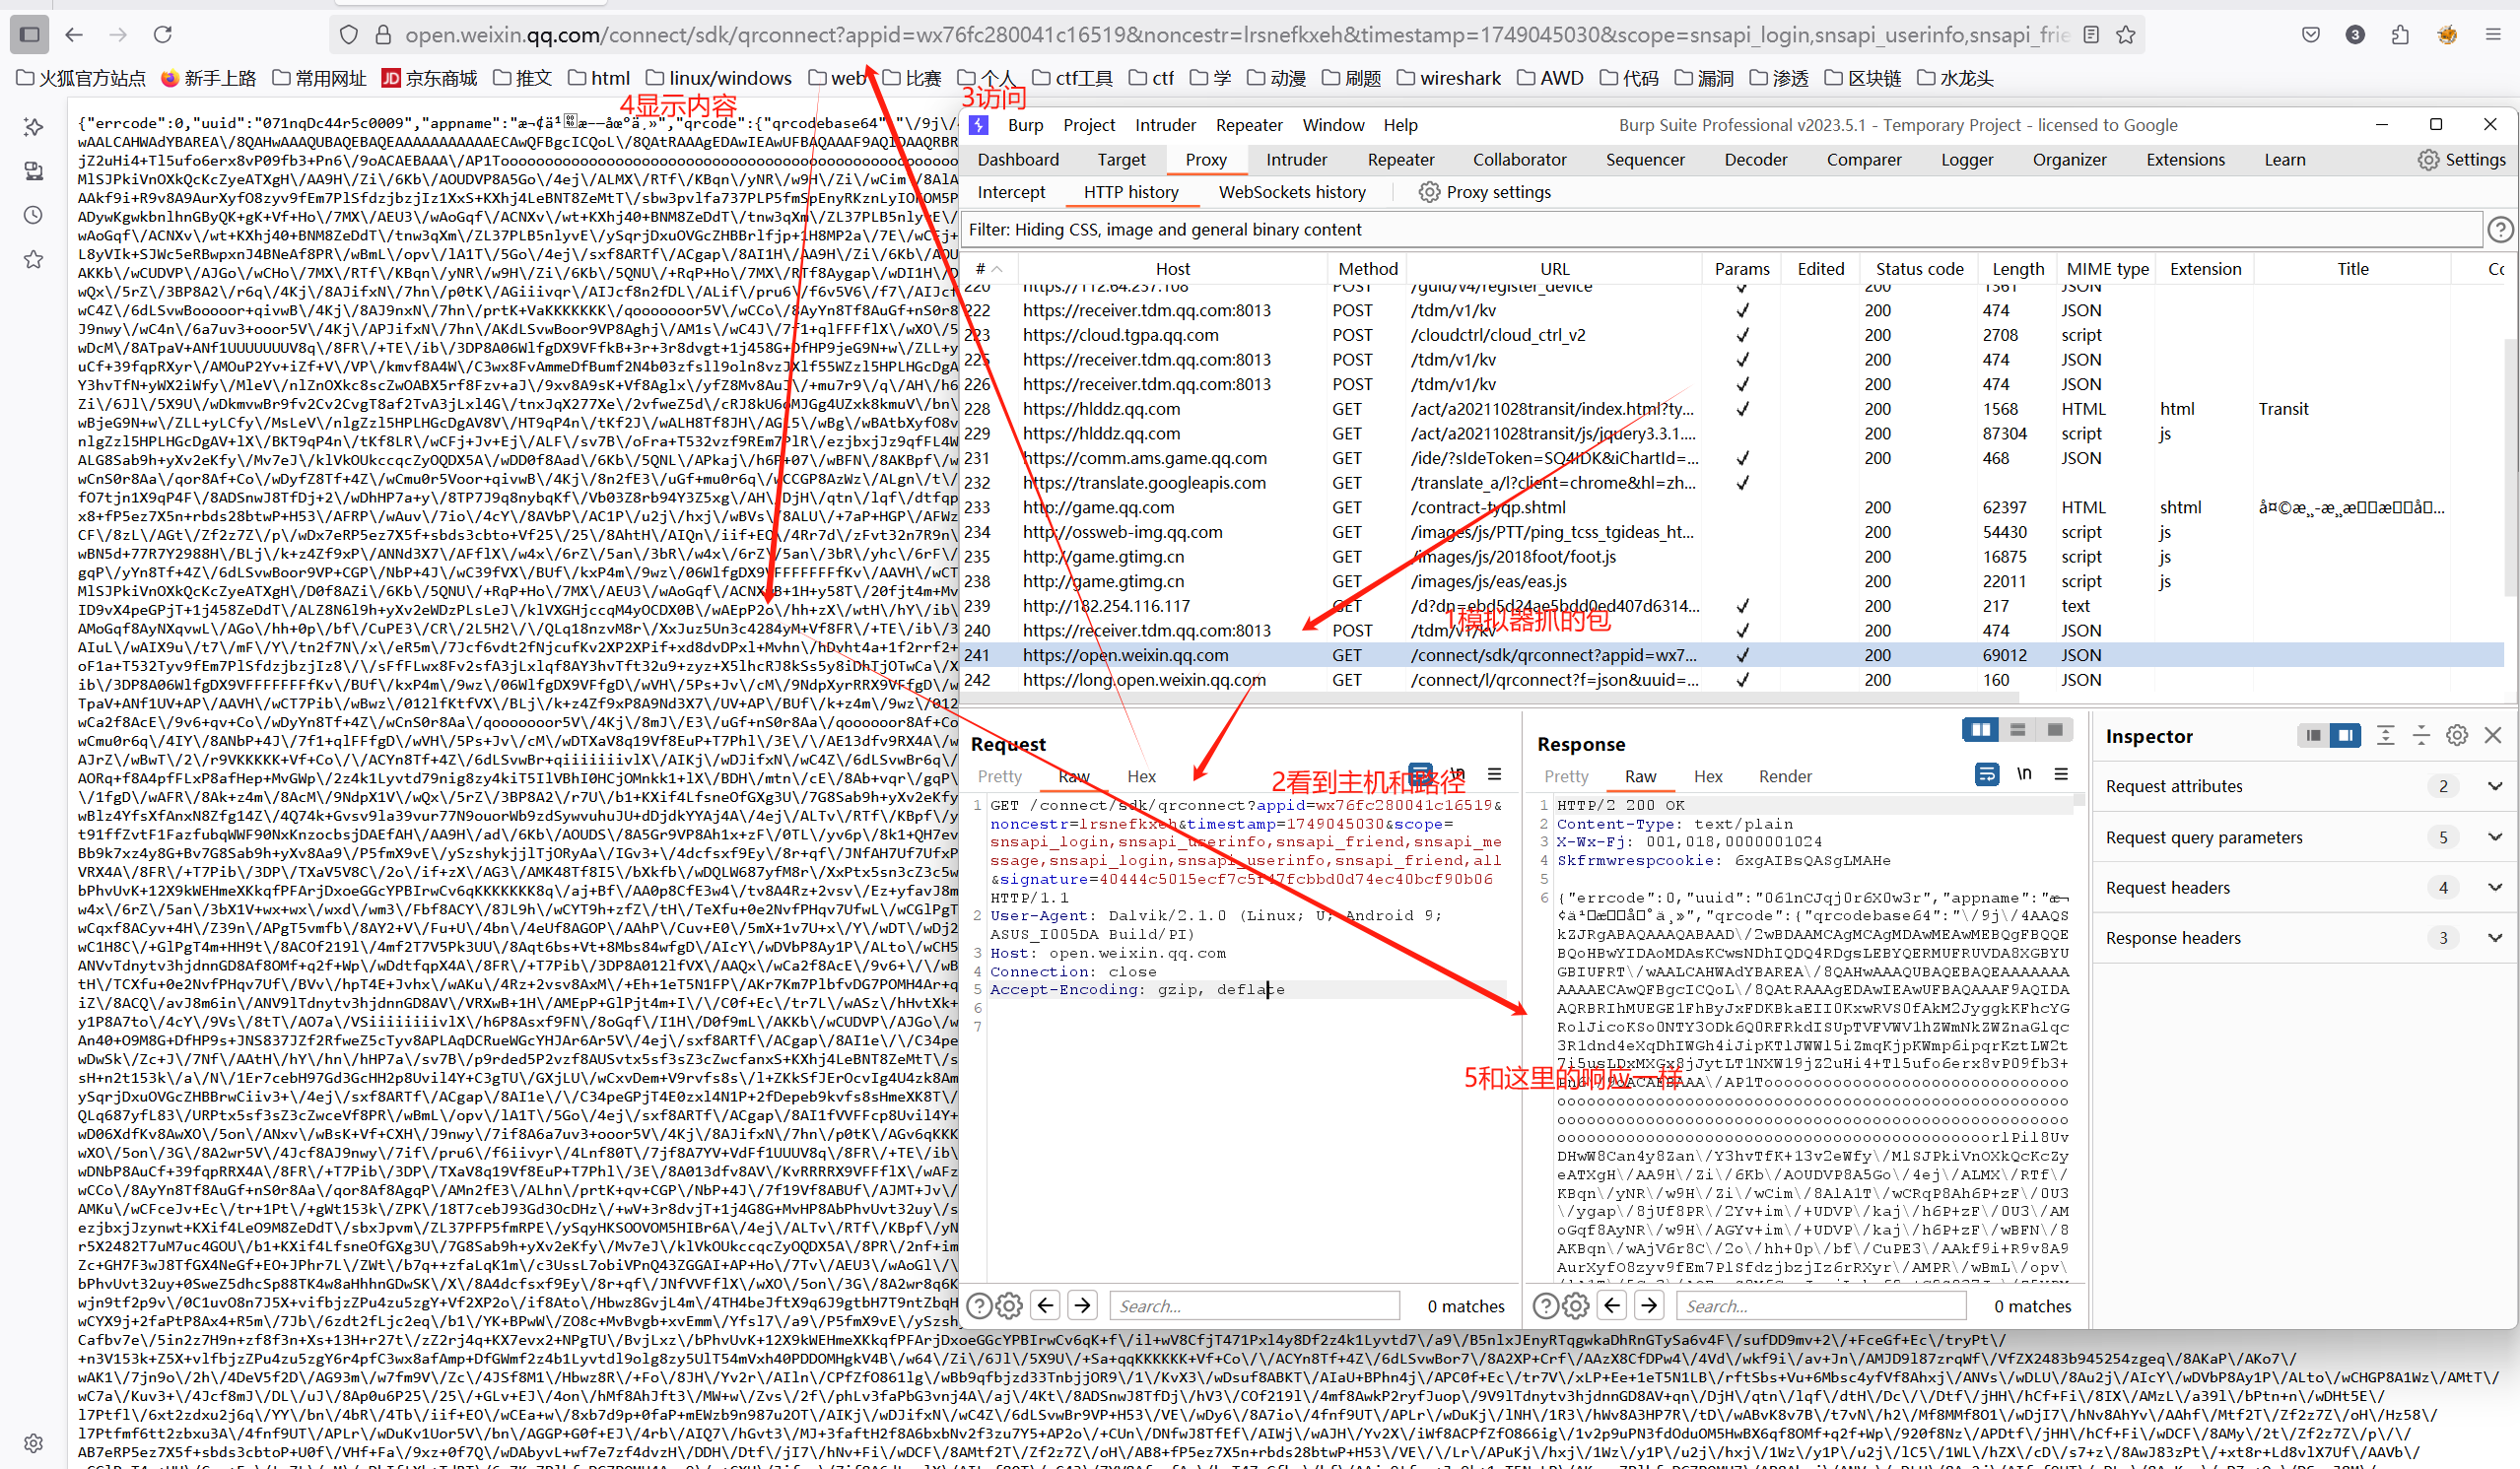Image resolution: width=2520 pixels, height=1469 pixels.
Task: Click the response search settings gear
Action: [1575, 1306]
